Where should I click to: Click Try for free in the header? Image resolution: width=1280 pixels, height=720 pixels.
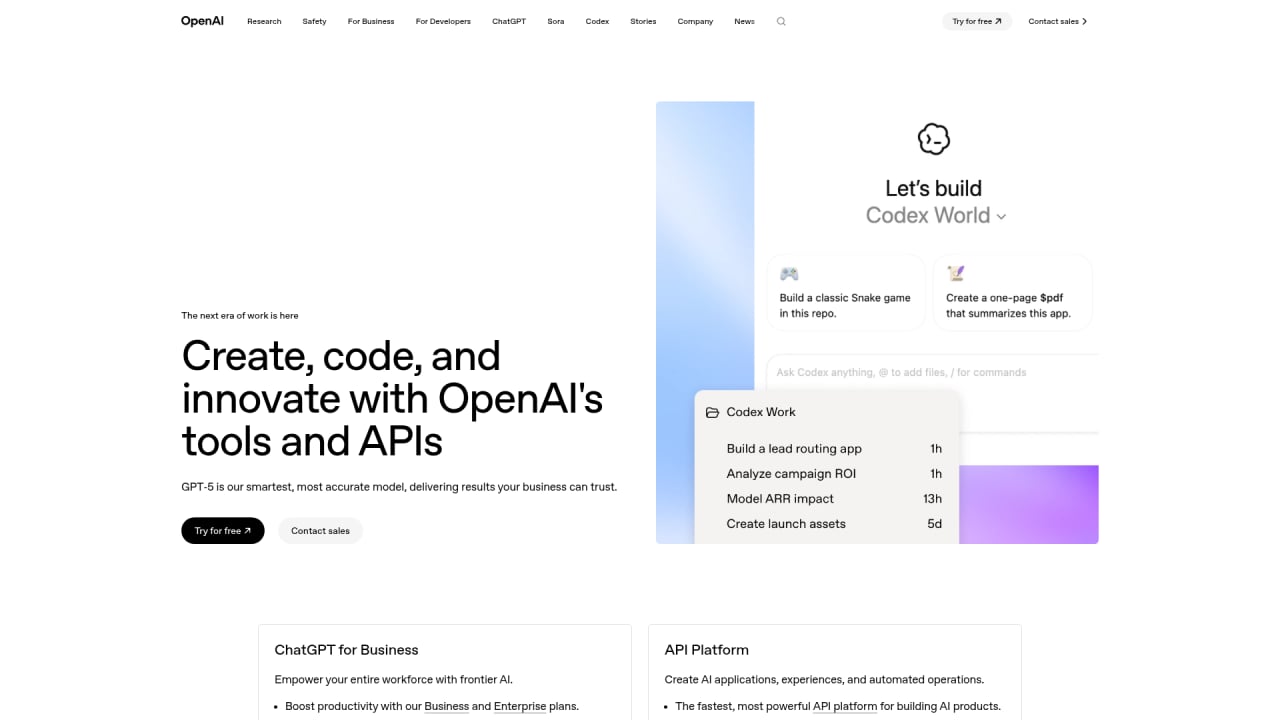coord(977,21)
